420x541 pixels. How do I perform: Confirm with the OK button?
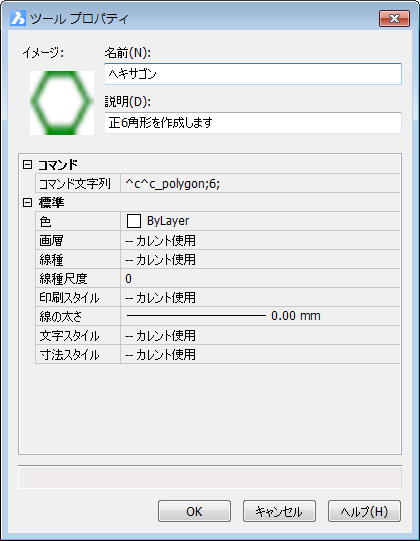pos(194,511)
